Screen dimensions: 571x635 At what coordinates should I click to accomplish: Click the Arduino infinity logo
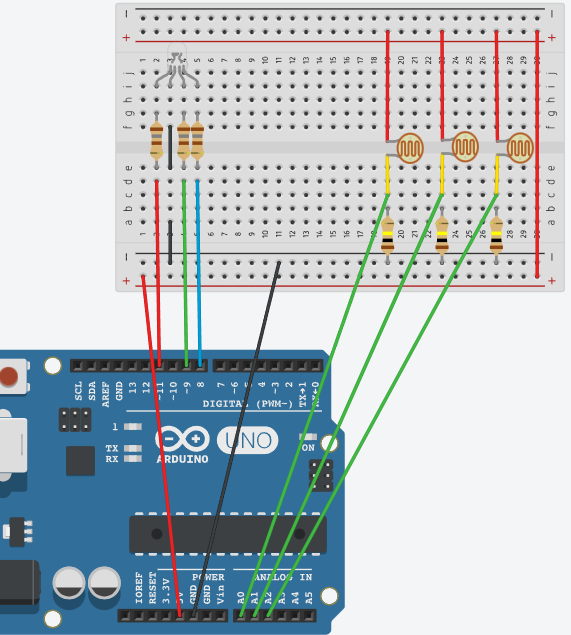(182, 439)
